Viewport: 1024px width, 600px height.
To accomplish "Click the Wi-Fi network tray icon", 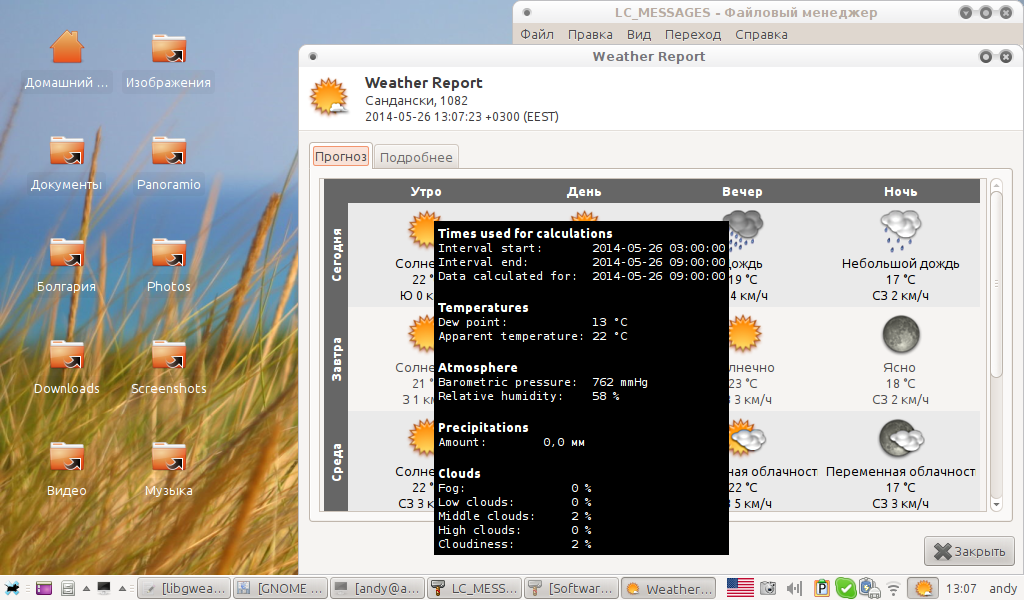I will (893, 588).
